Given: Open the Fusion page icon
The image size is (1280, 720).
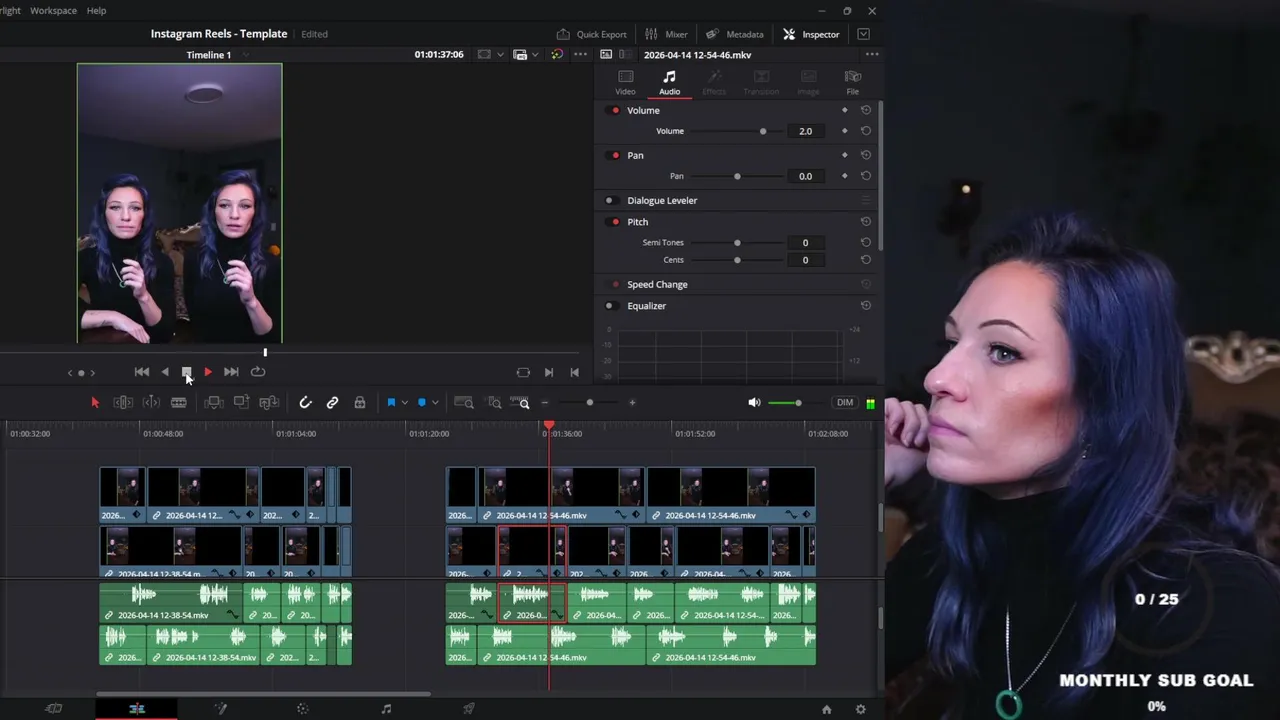Looking at the screenshot, I should [x=220, y=709].
